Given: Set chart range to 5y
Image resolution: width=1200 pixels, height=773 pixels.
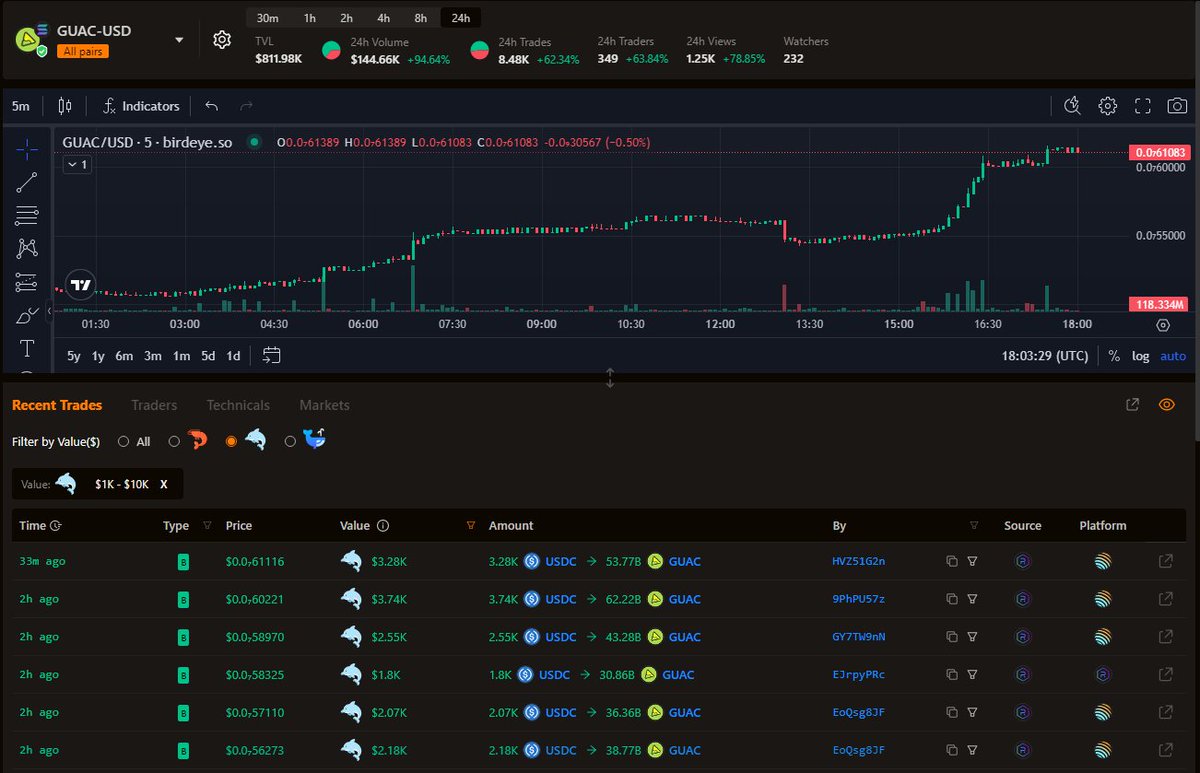Looking at the screenshot, I should click(x=74, y=356).
